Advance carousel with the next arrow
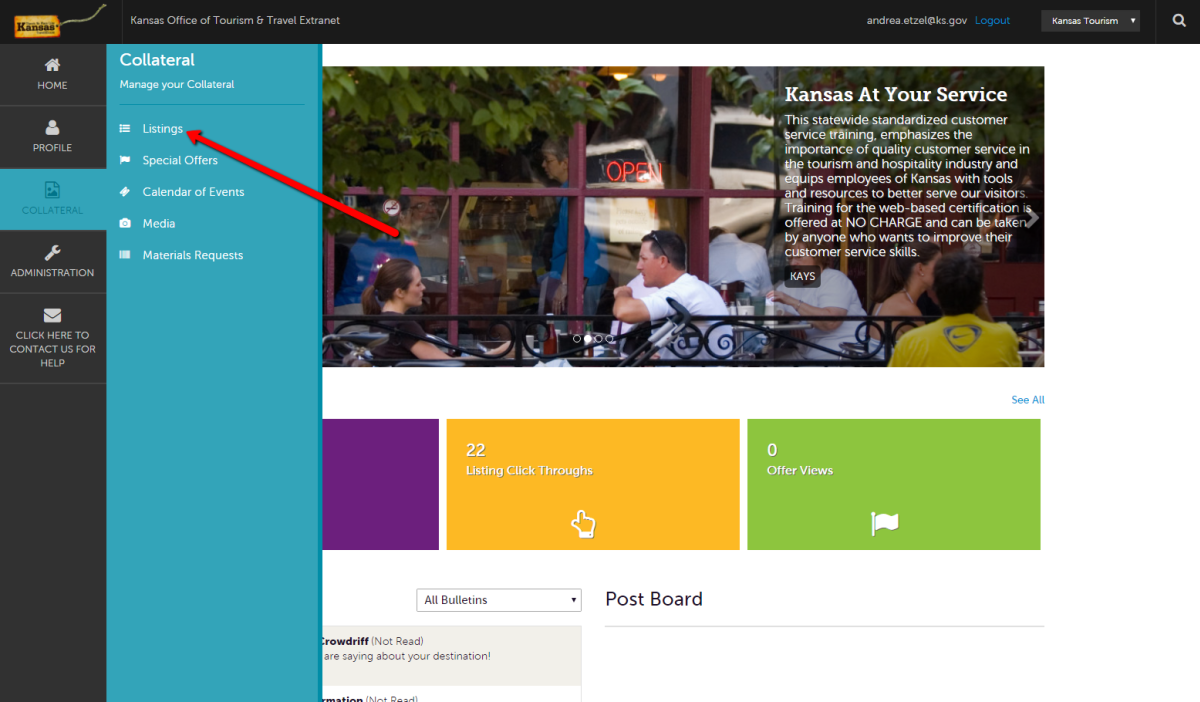Image resolution: width=1200 pixels, height=702 pixels. tap(1032, 217)
